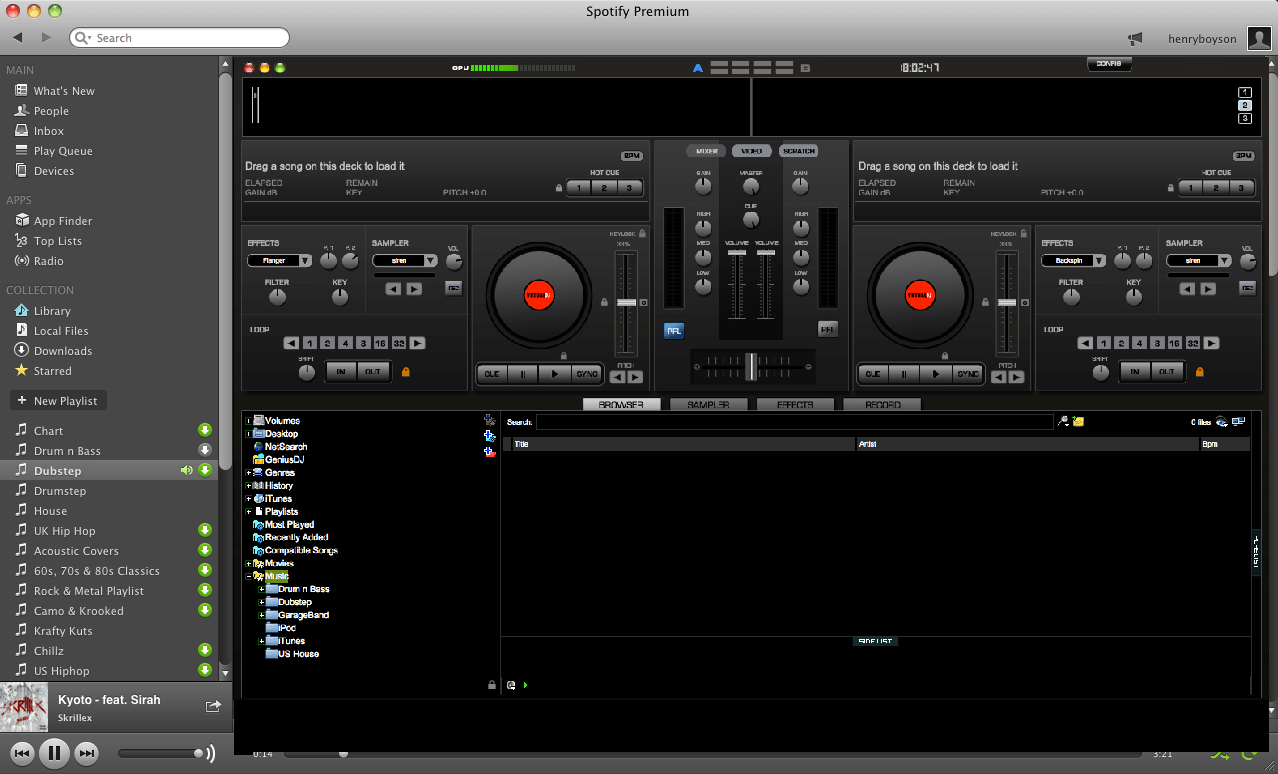Expand the Genres tree node
Image resolution: width=1278 pixels, height=774 pixels.
(x=248, y=472)
